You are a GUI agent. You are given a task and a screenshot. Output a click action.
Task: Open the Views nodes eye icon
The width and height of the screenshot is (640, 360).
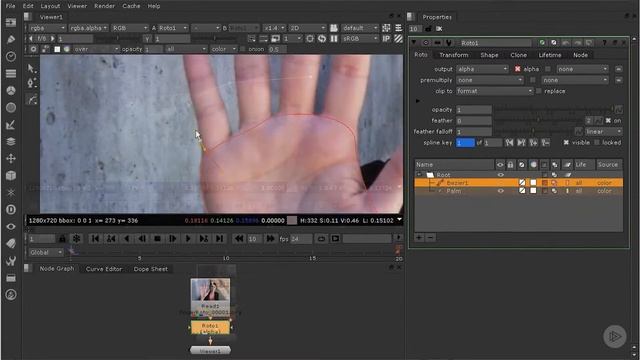tap(11, 227)
